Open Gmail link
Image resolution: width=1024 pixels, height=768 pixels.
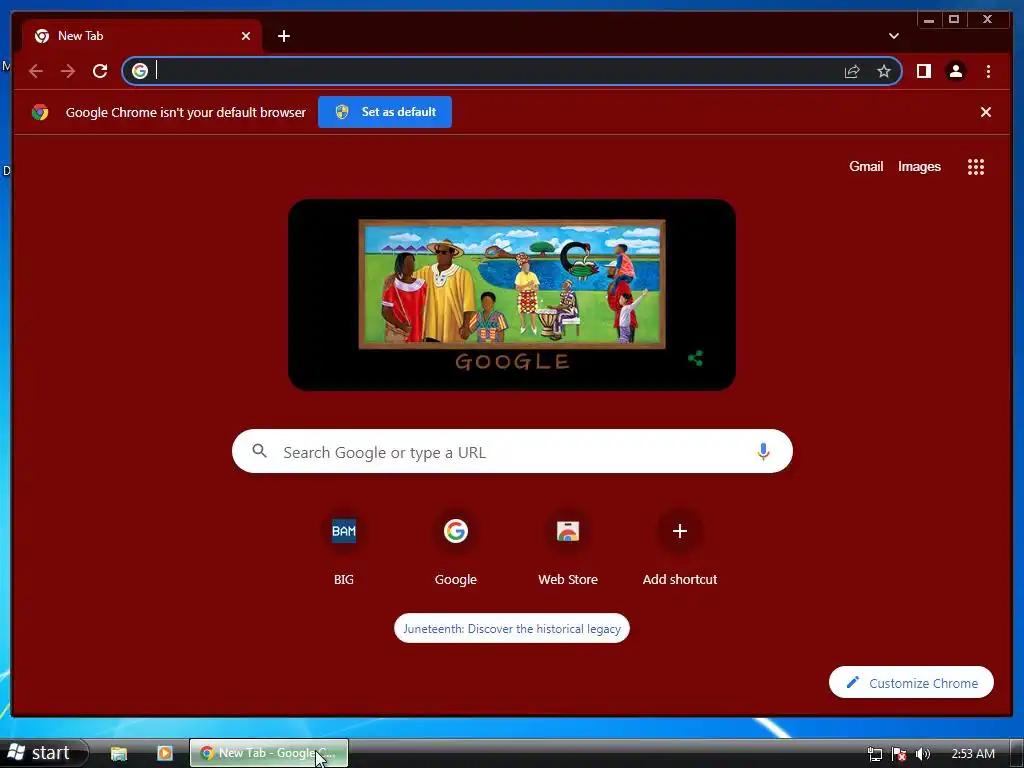[866, 167]
